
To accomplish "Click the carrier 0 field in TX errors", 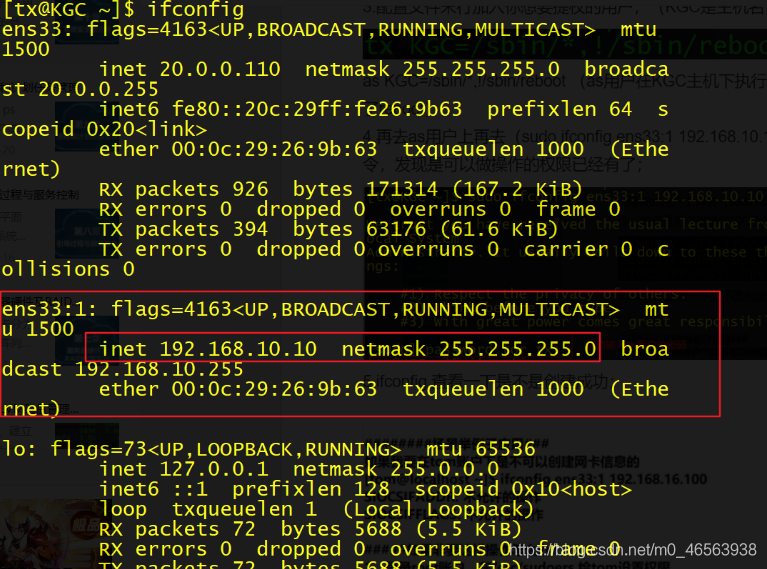I will tap(578, 250).
